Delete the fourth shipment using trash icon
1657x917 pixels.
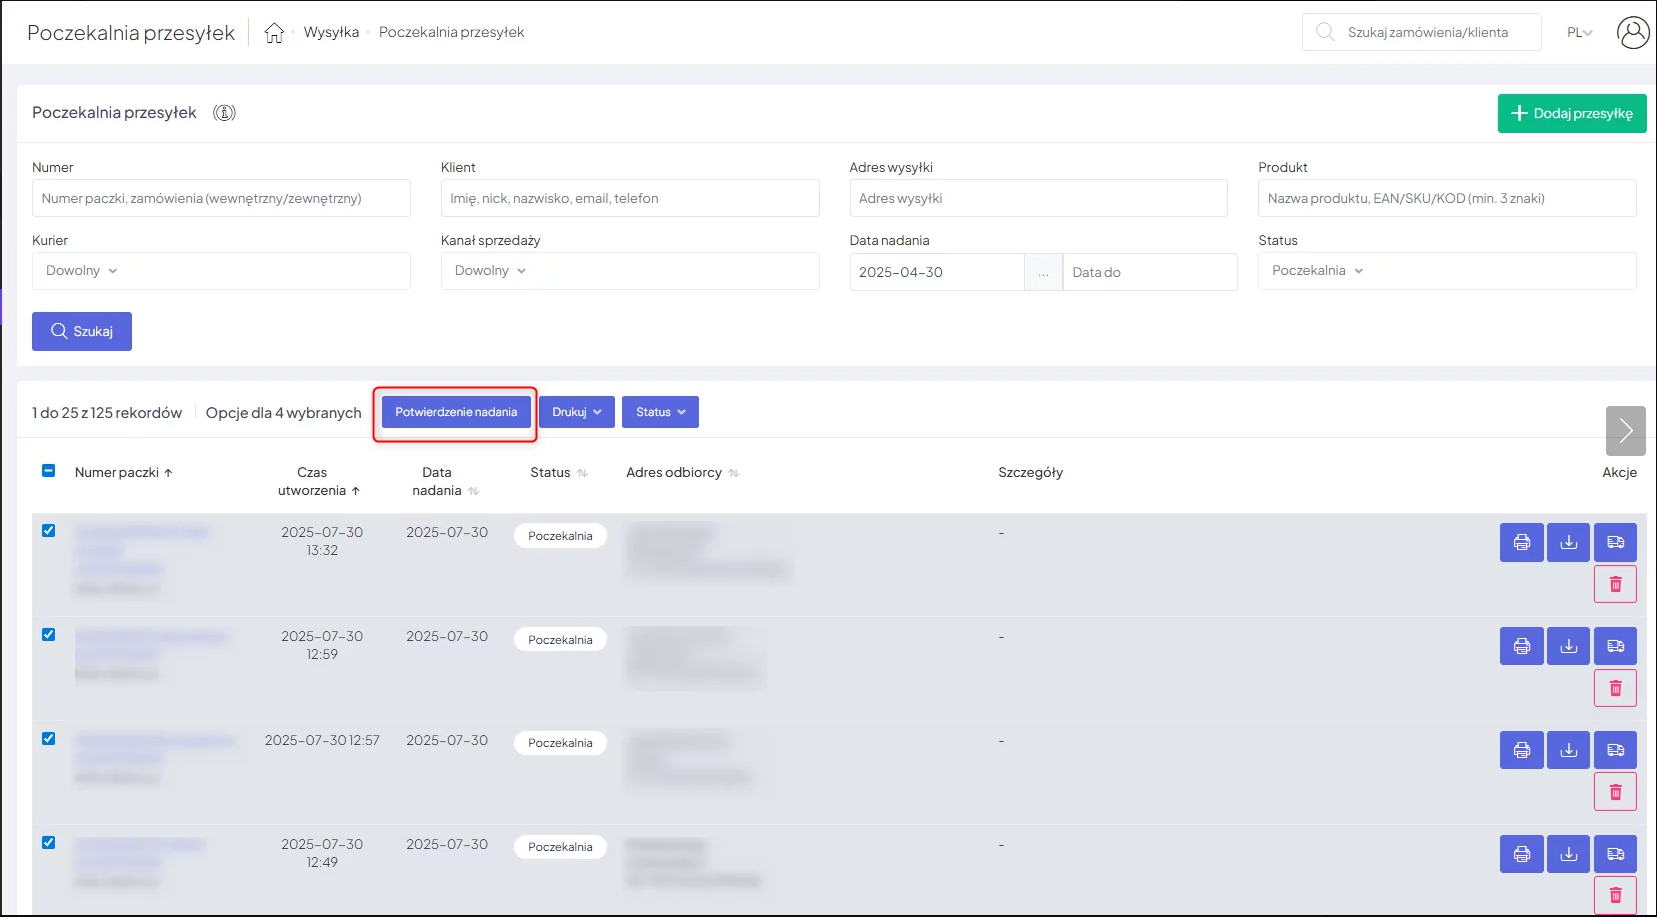(x=1615, y=895)
